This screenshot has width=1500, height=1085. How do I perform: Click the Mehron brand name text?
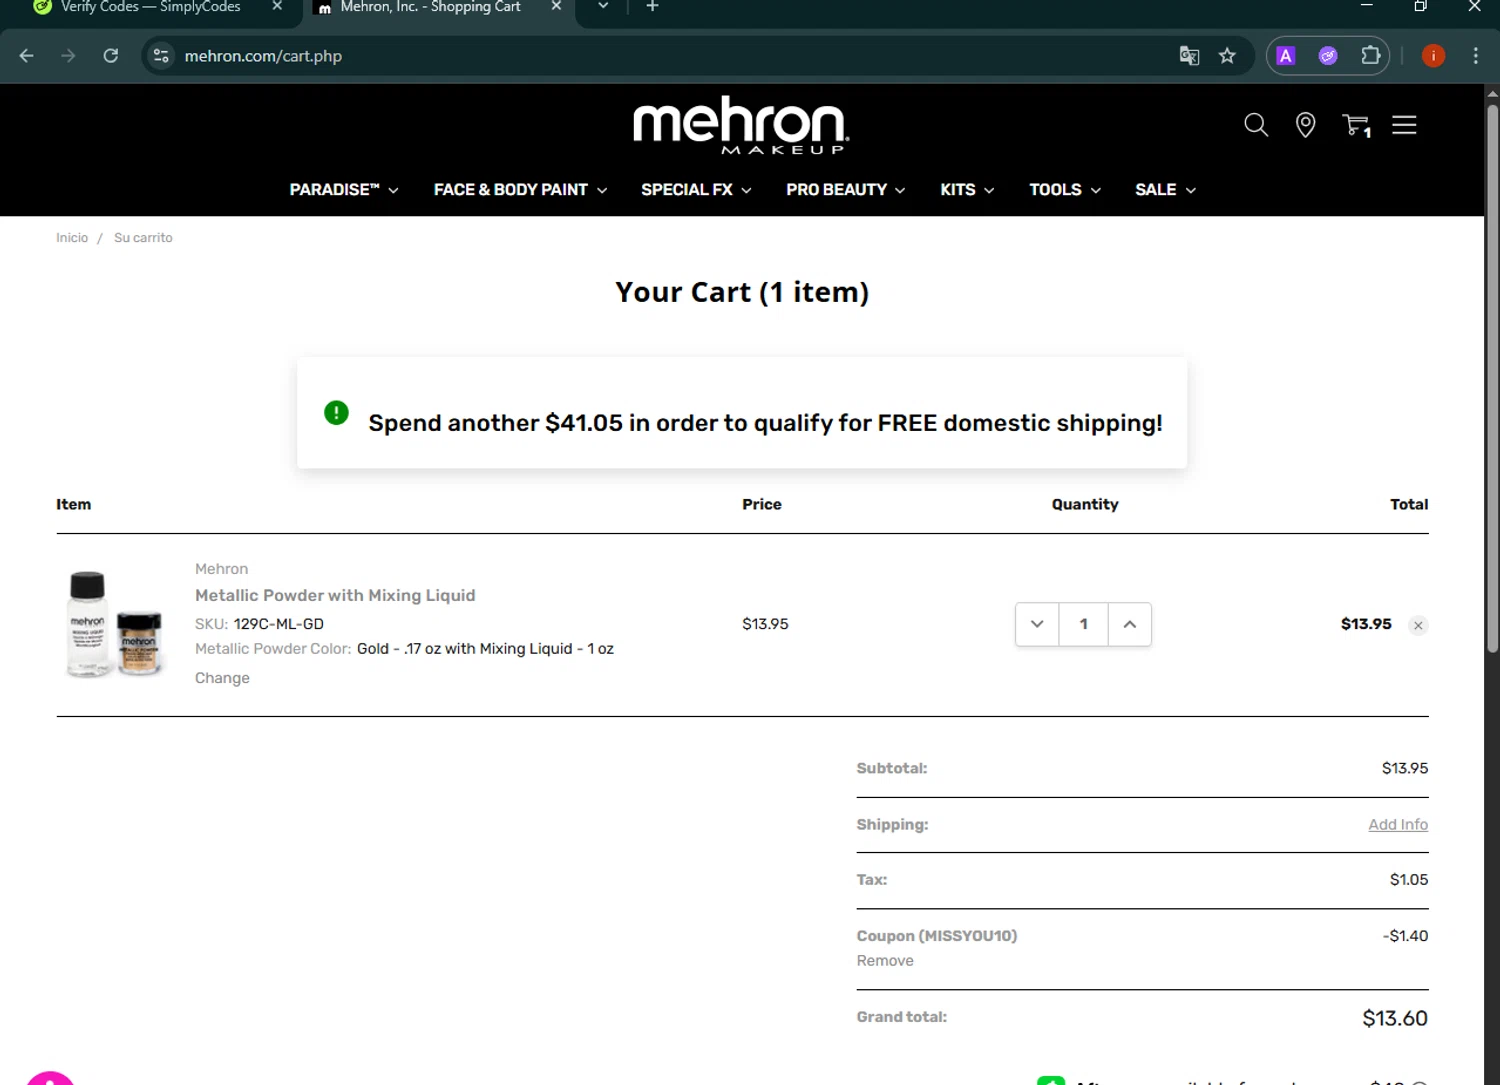(221, 569)
